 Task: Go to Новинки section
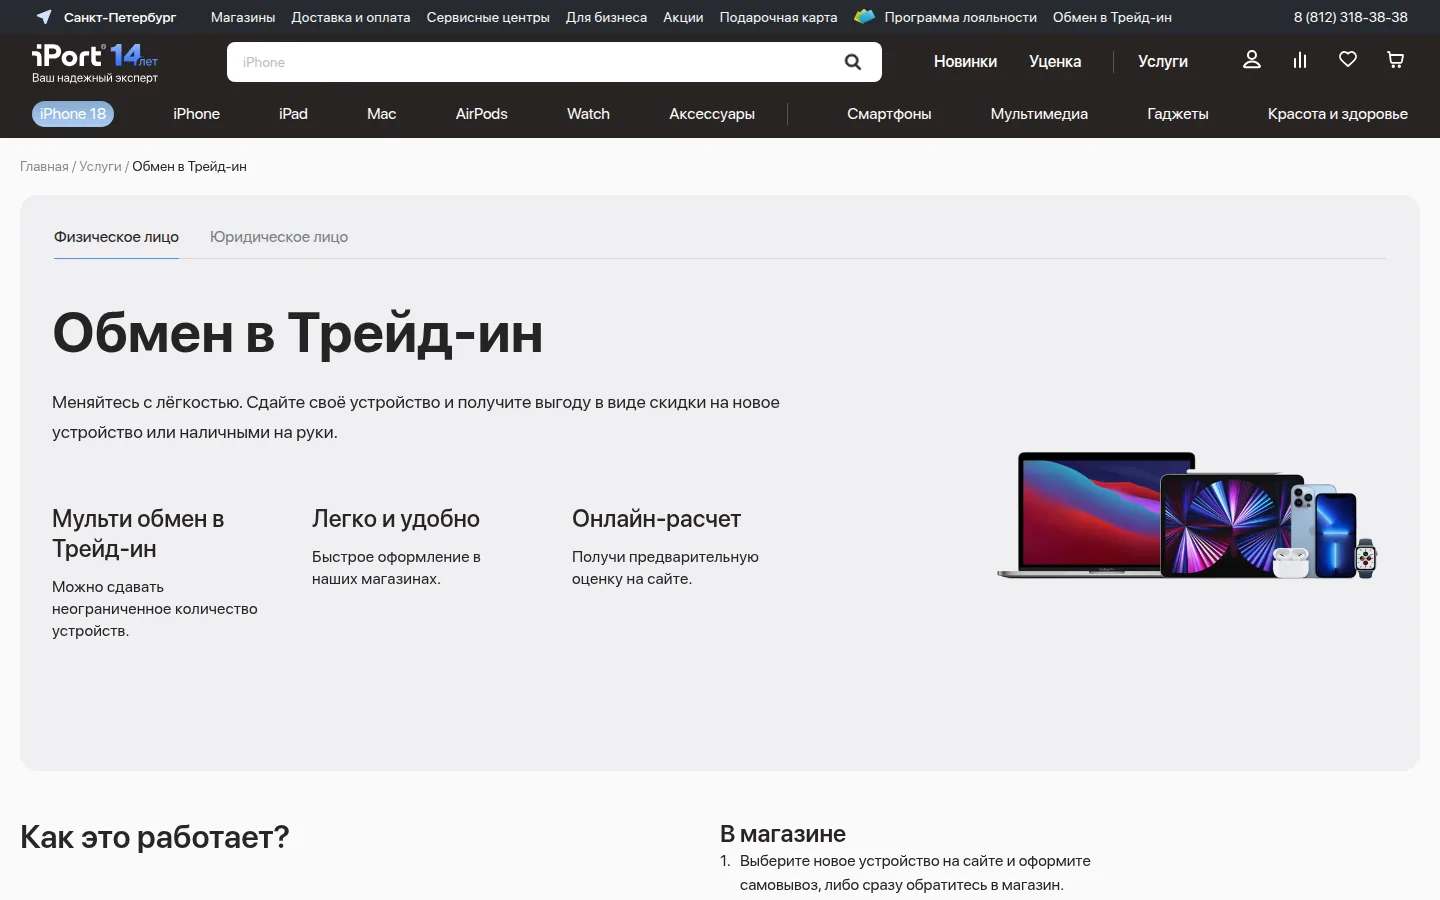(x=965, y=61)
